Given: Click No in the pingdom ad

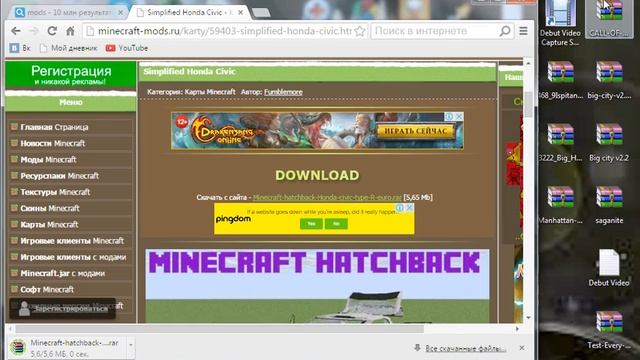Looking at the screenshot, I should [336, 224].
